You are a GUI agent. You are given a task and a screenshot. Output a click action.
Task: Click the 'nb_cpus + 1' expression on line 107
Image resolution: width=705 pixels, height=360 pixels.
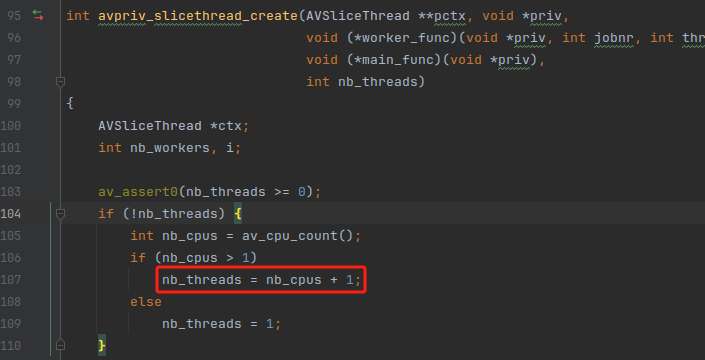(x=310, y=280)
